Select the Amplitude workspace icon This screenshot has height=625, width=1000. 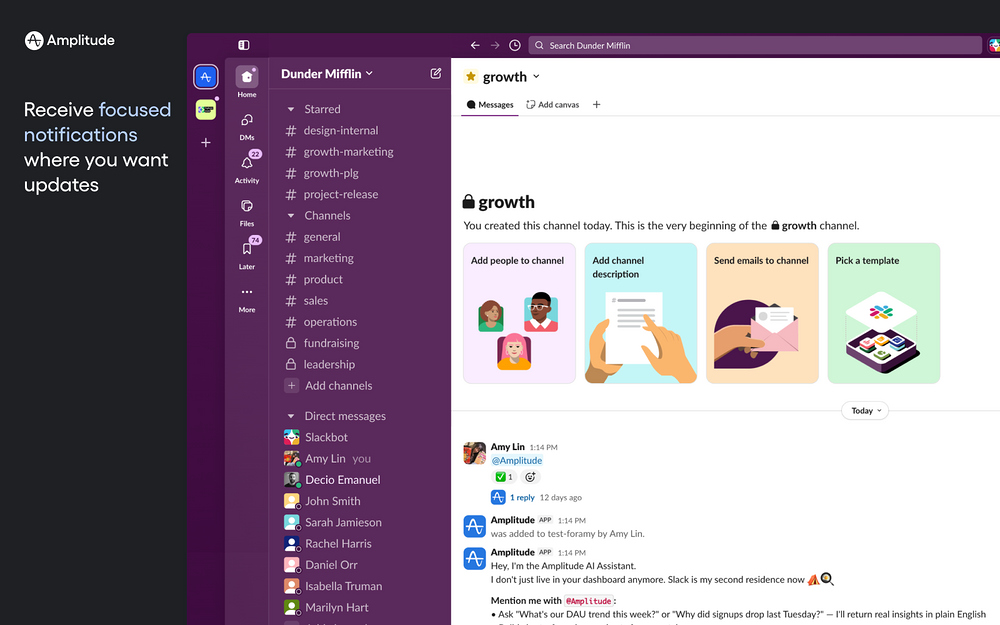205,77
